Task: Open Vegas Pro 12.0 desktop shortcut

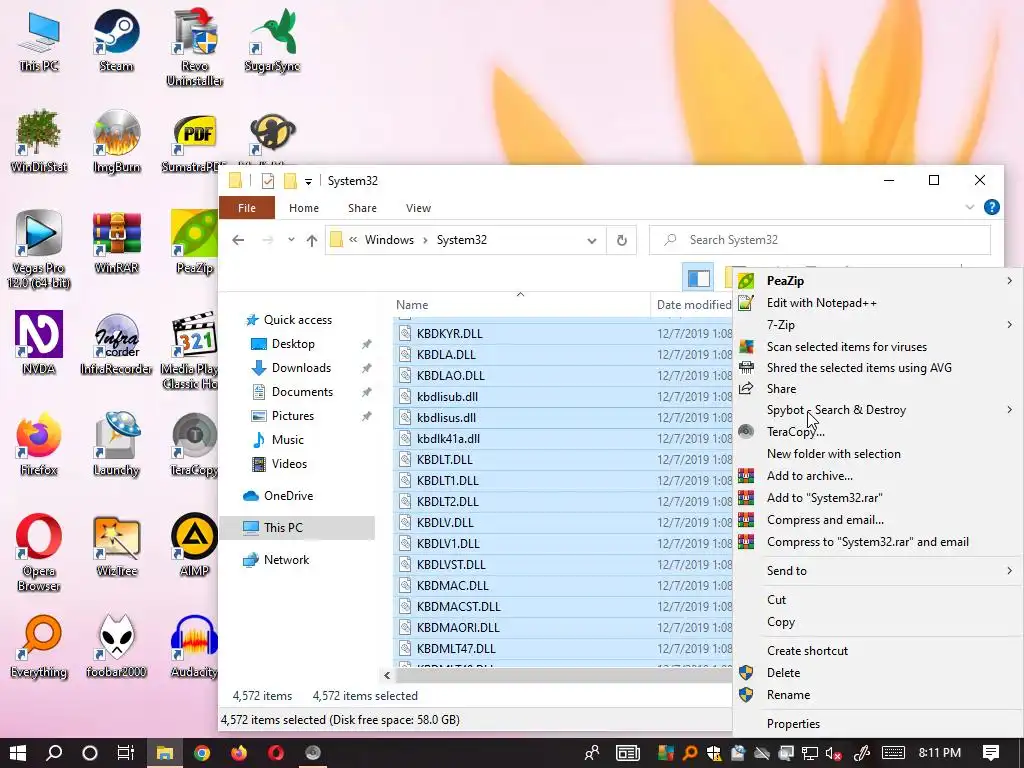Action: pos(39,249)
